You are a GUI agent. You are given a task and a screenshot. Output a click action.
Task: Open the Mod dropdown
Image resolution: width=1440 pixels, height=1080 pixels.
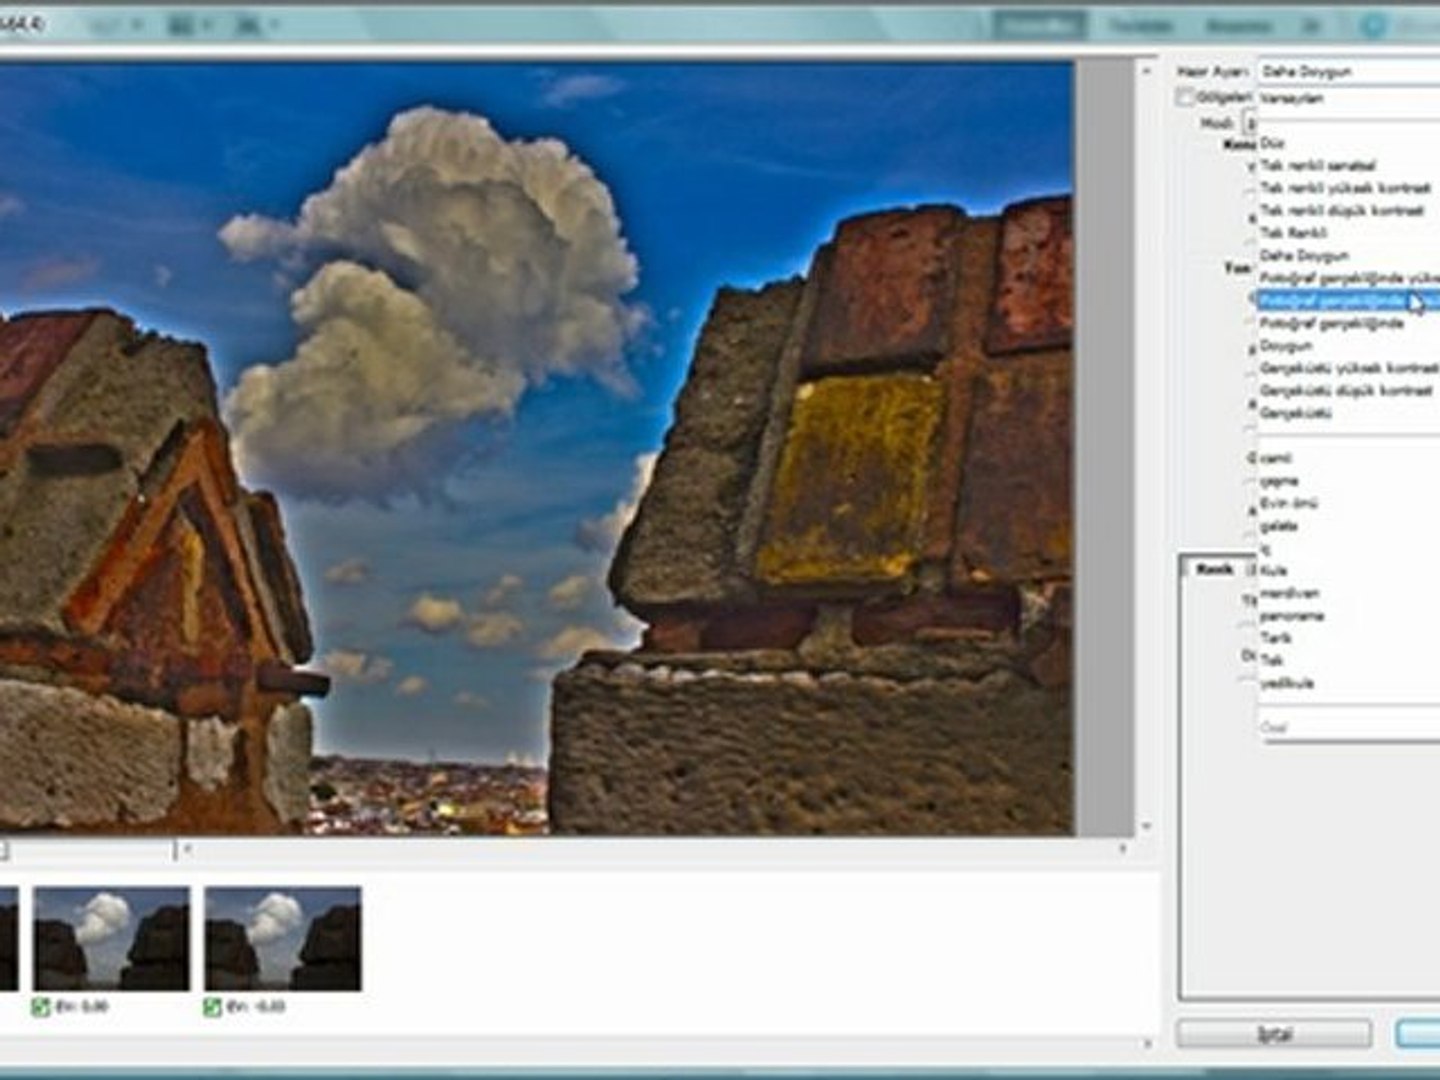coord(1249,123)
